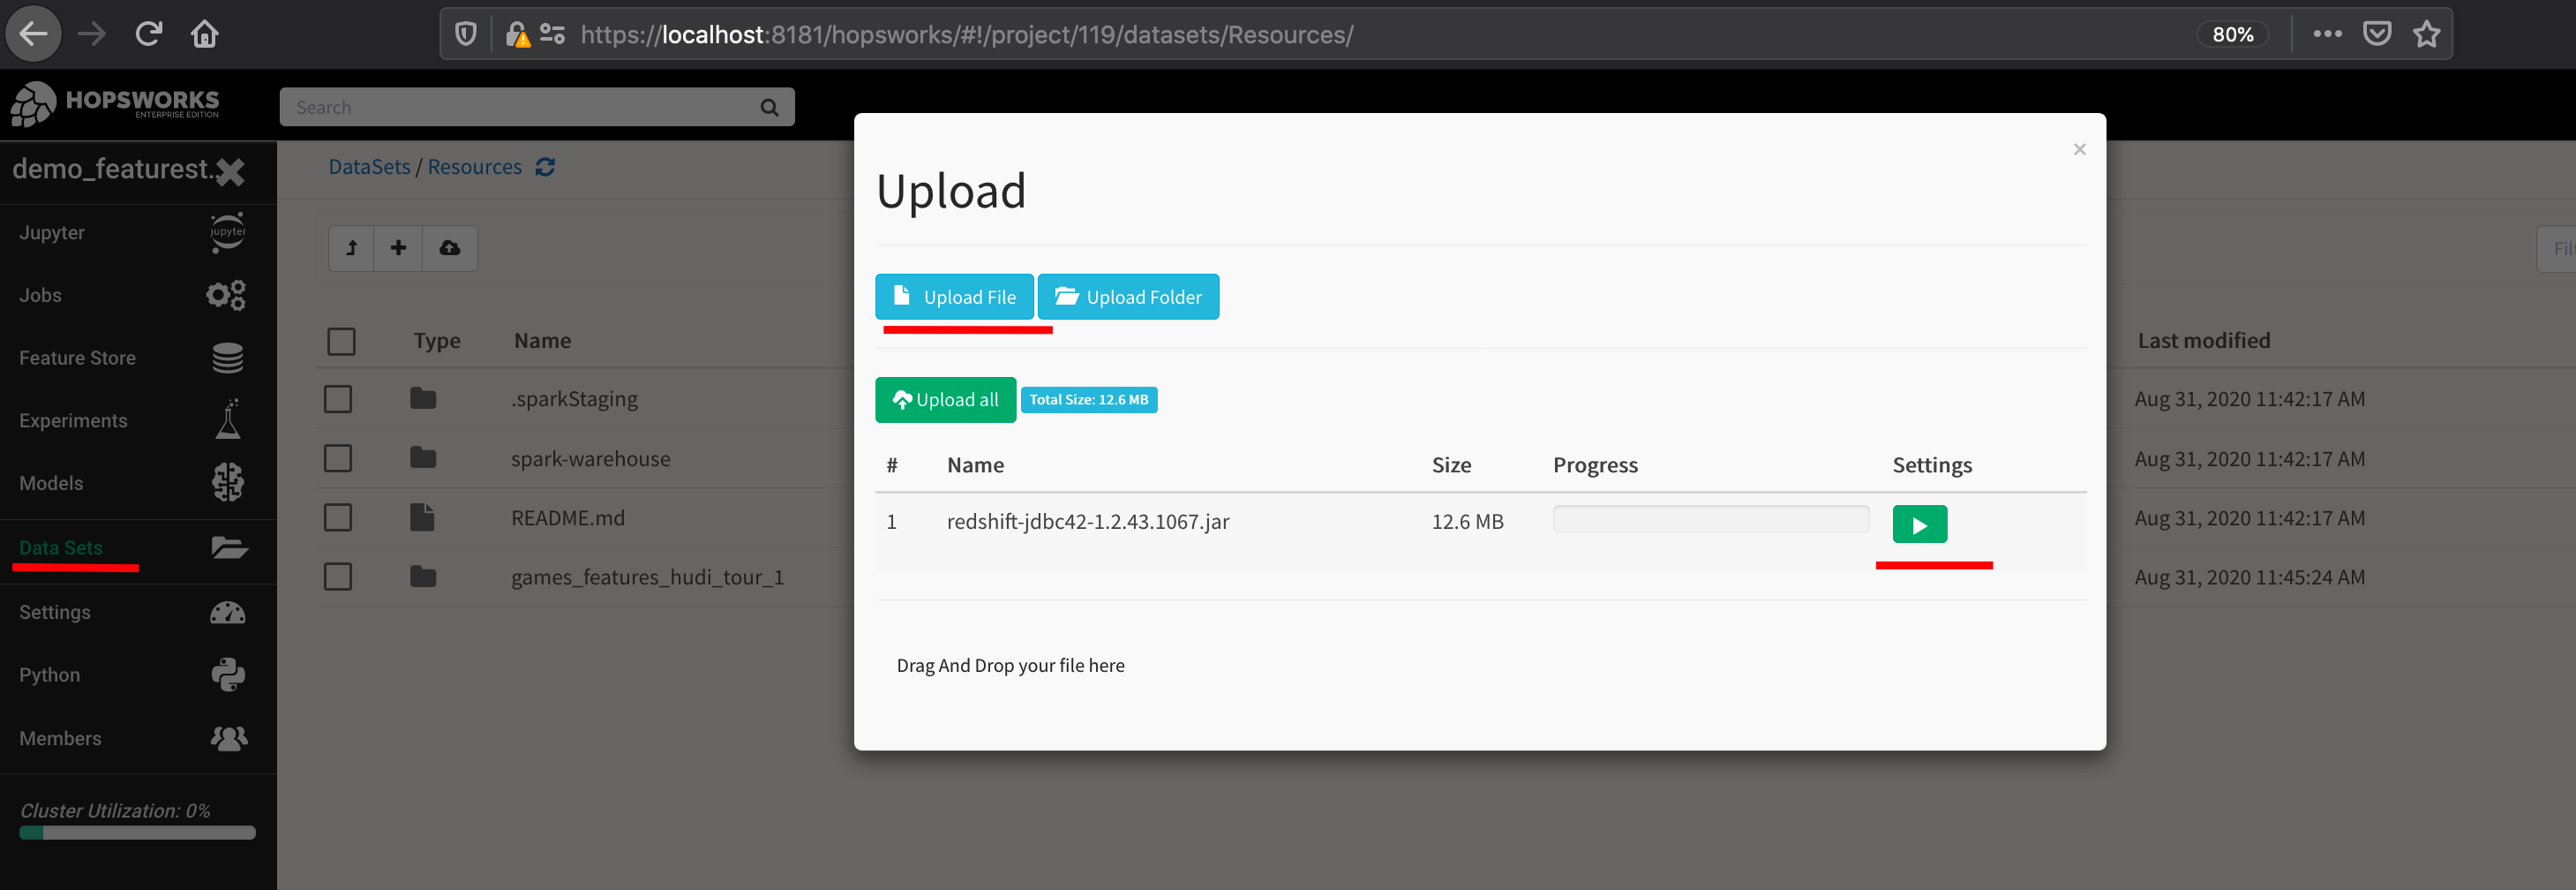
Task: Click the Data Sets open-folder icon
Action: point(229,547)
